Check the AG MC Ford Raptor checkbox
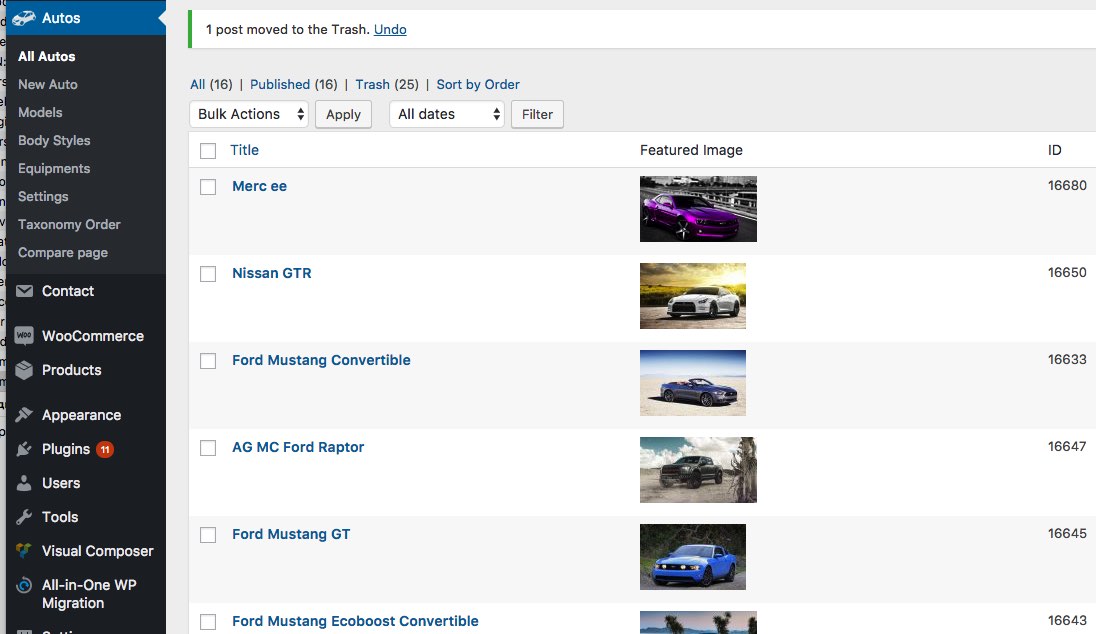The width and height of the screenshot is (1096, 634). pos(208,448)
